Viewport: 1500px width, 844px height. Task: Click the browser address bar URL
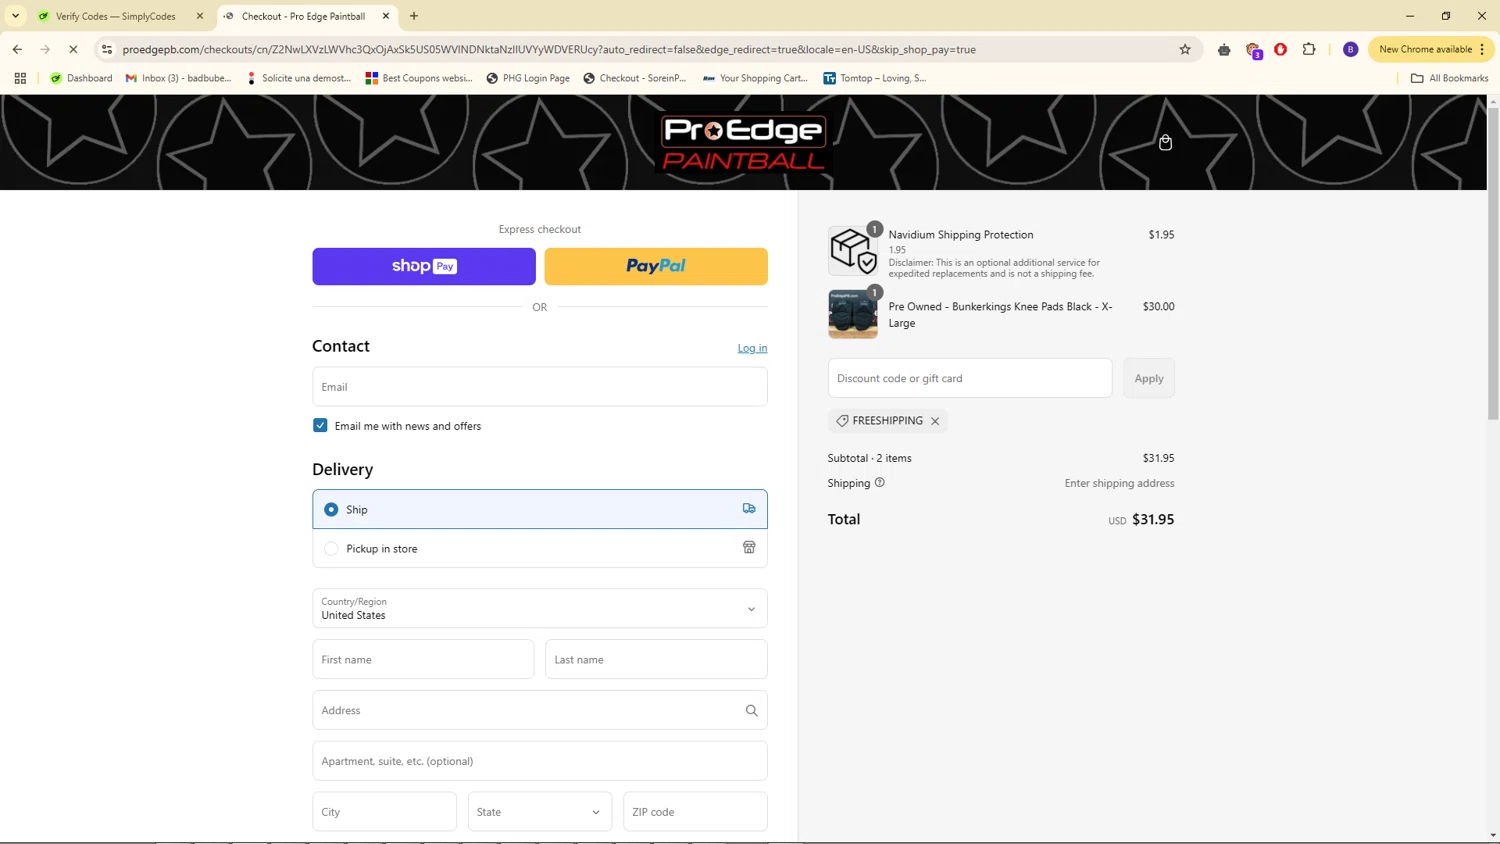coord(549,49)
